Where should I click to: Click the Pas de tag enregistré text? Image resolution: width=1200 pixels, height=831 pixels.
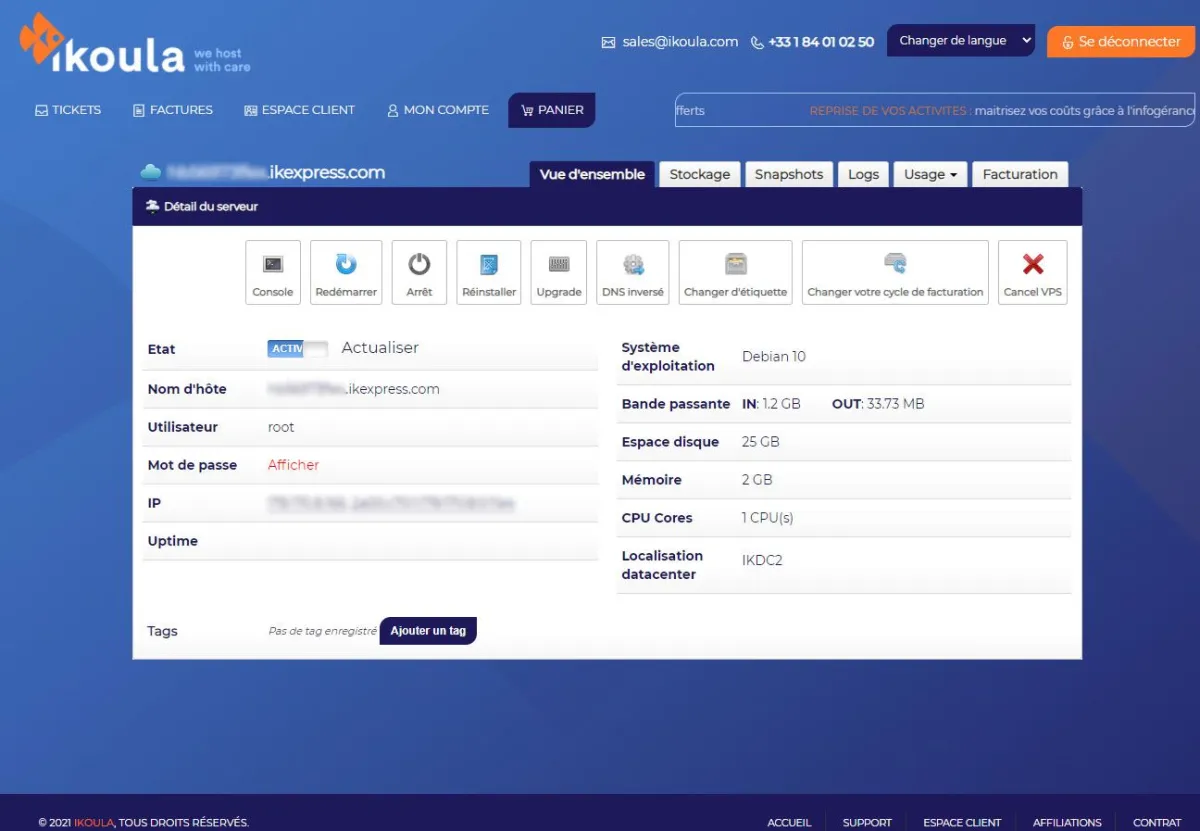pyautogui.click(x=322, y=631)
